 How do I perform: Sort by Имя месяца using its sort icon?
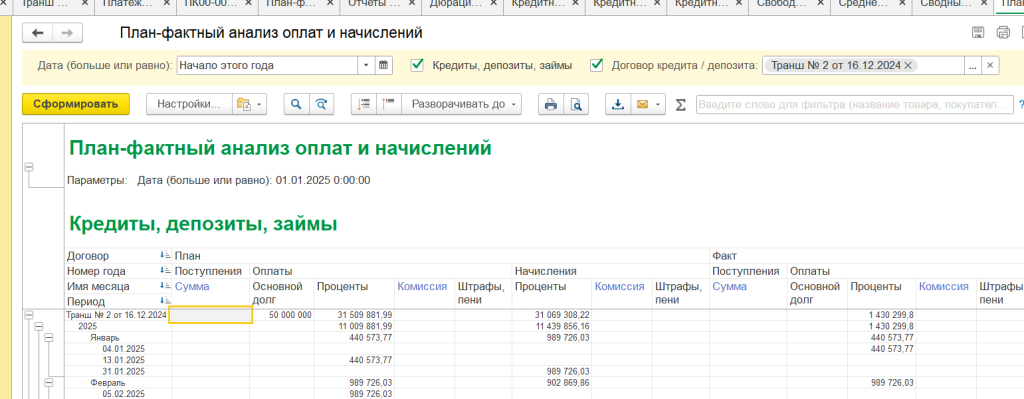(x=164, y=286)
